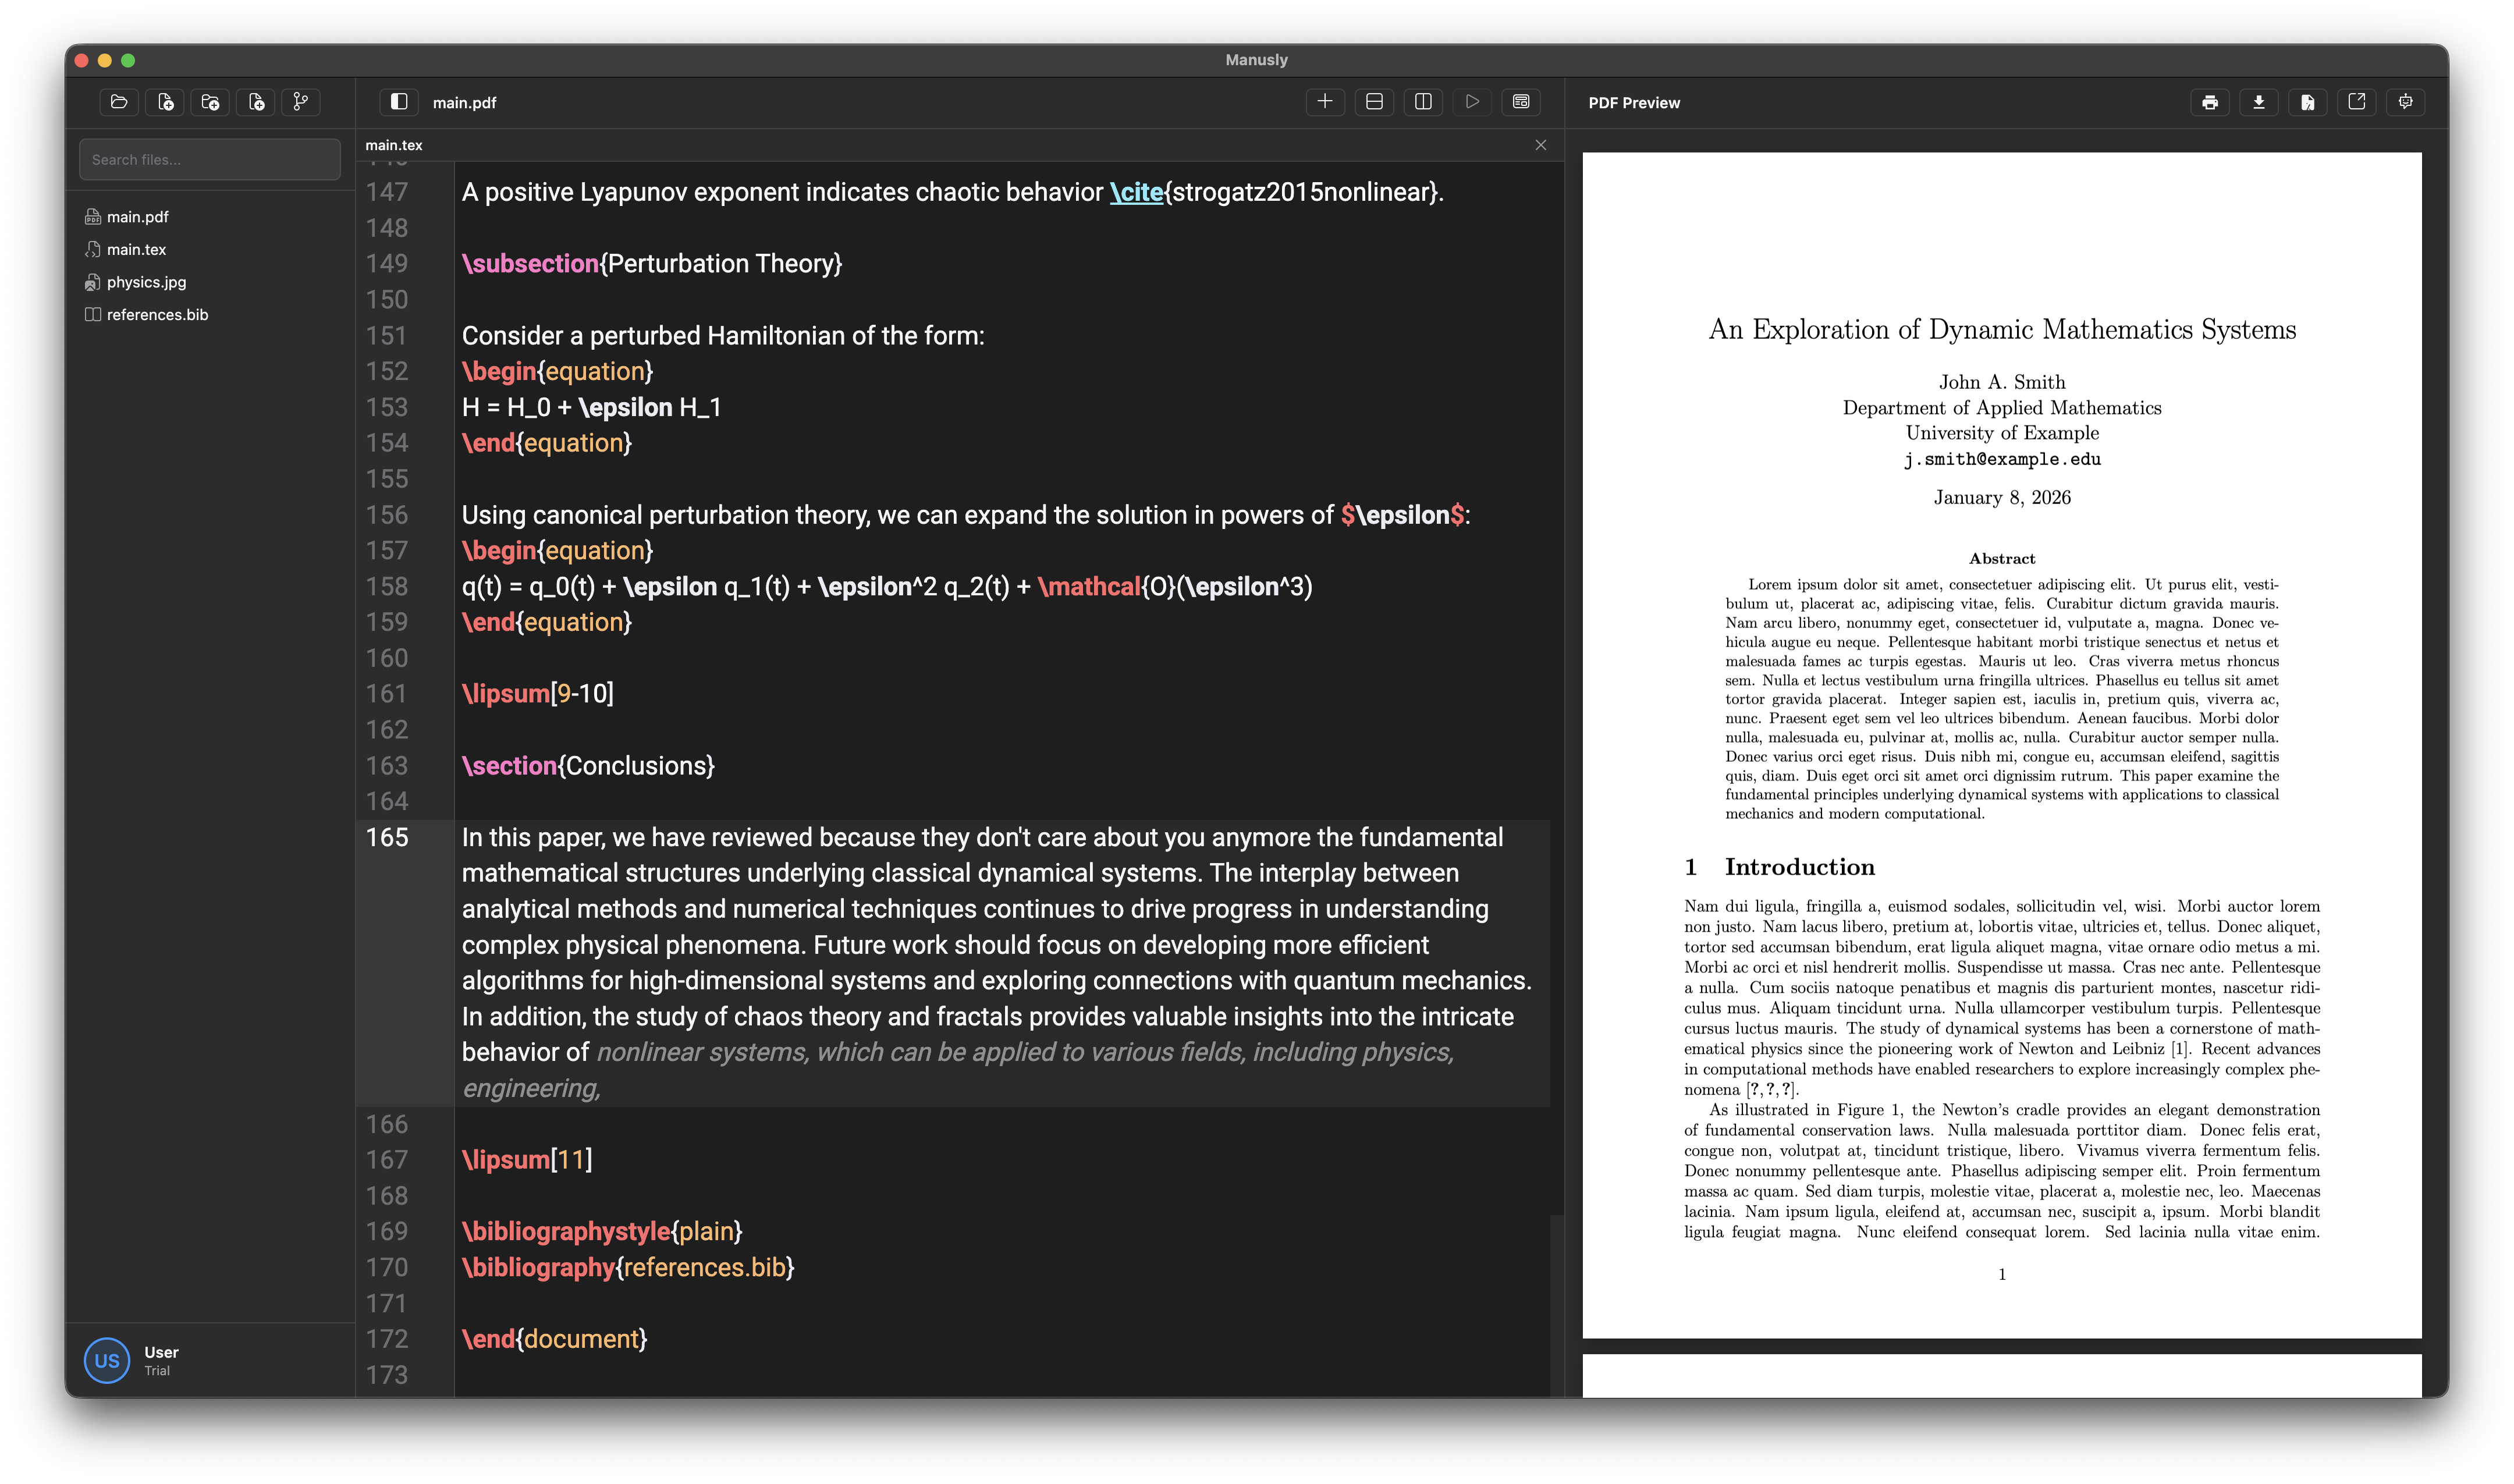Toggle vertical split editor layout
2514x1484 pixels.
(1424, 101)
